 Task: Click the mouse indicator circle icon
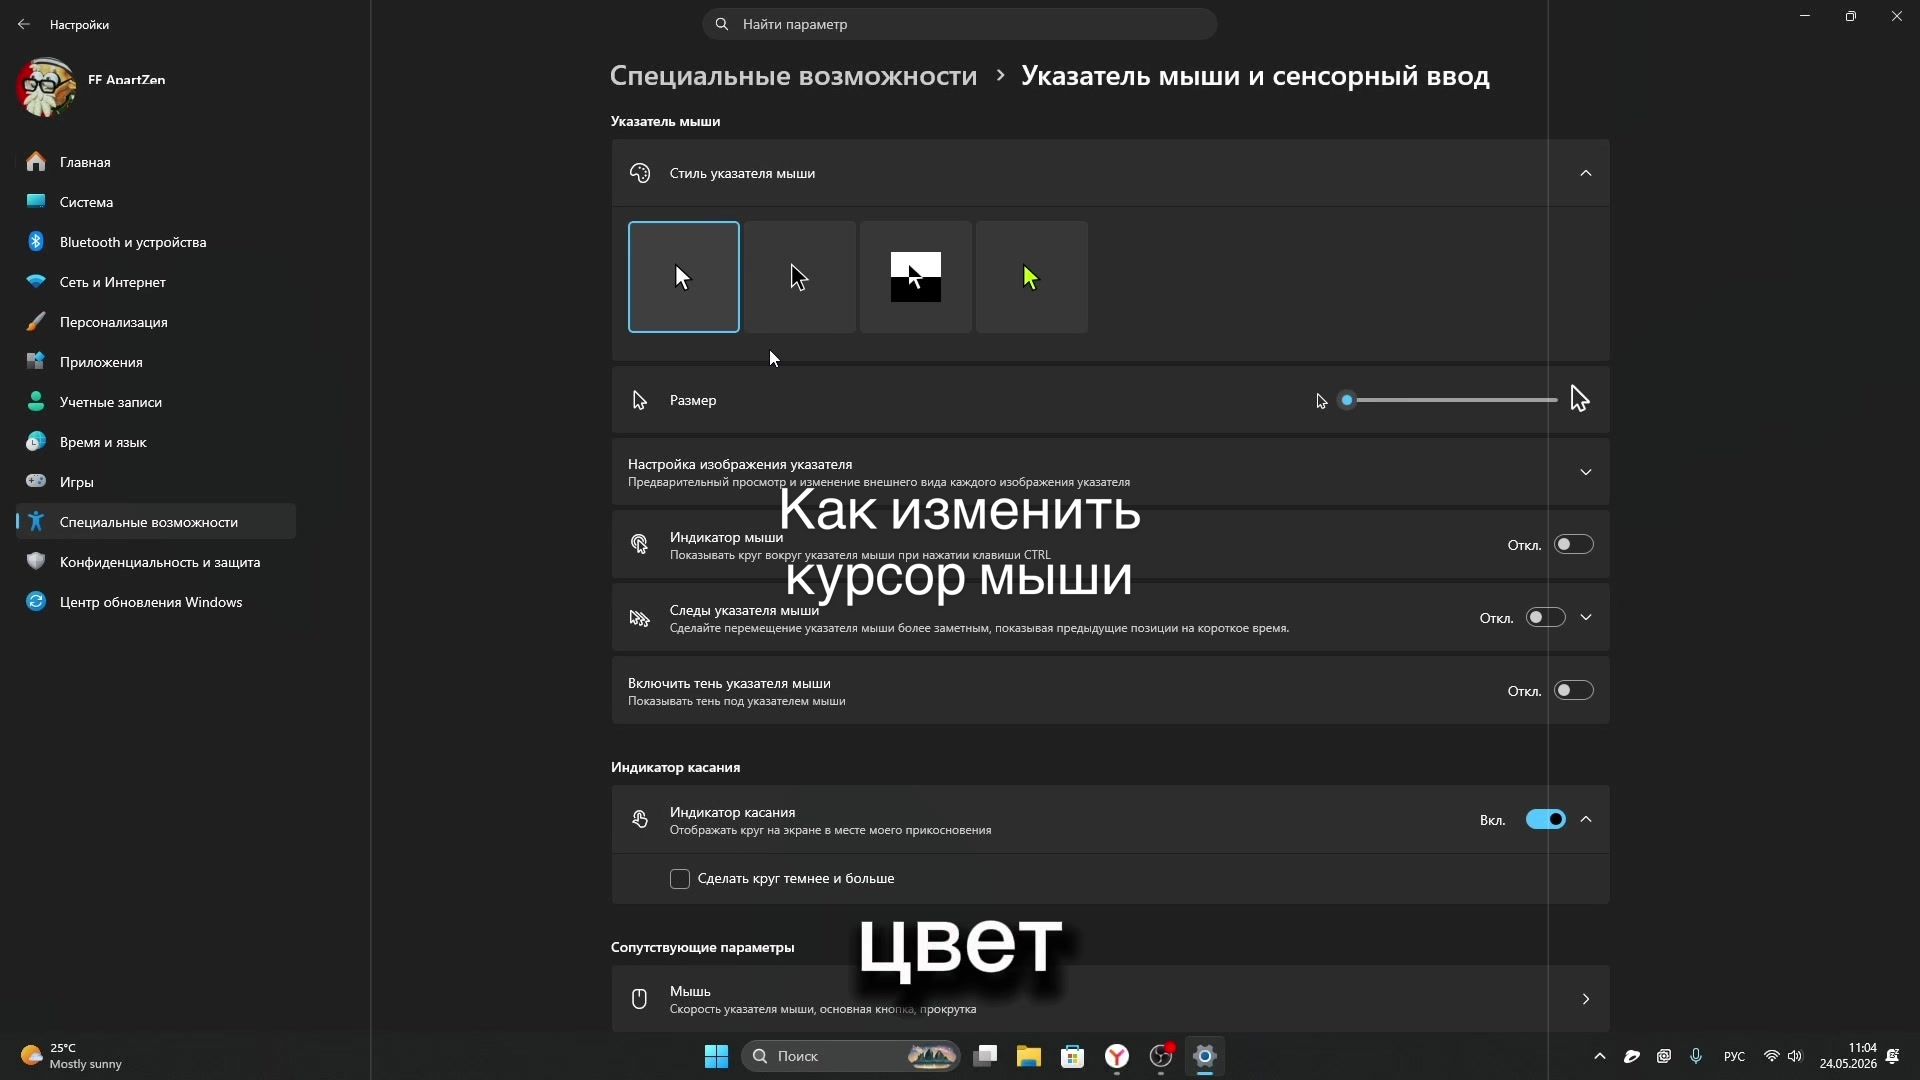(640, 544)
